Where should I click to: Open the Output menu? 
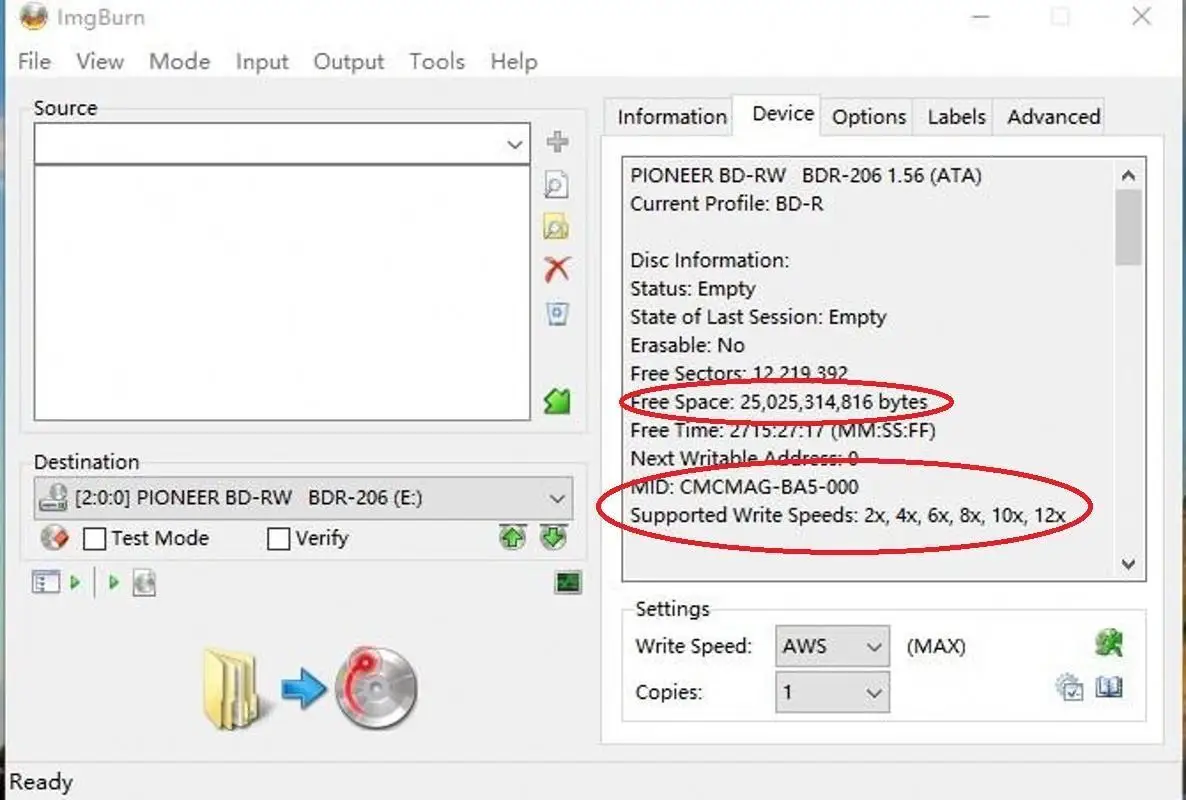coord(349,61)
